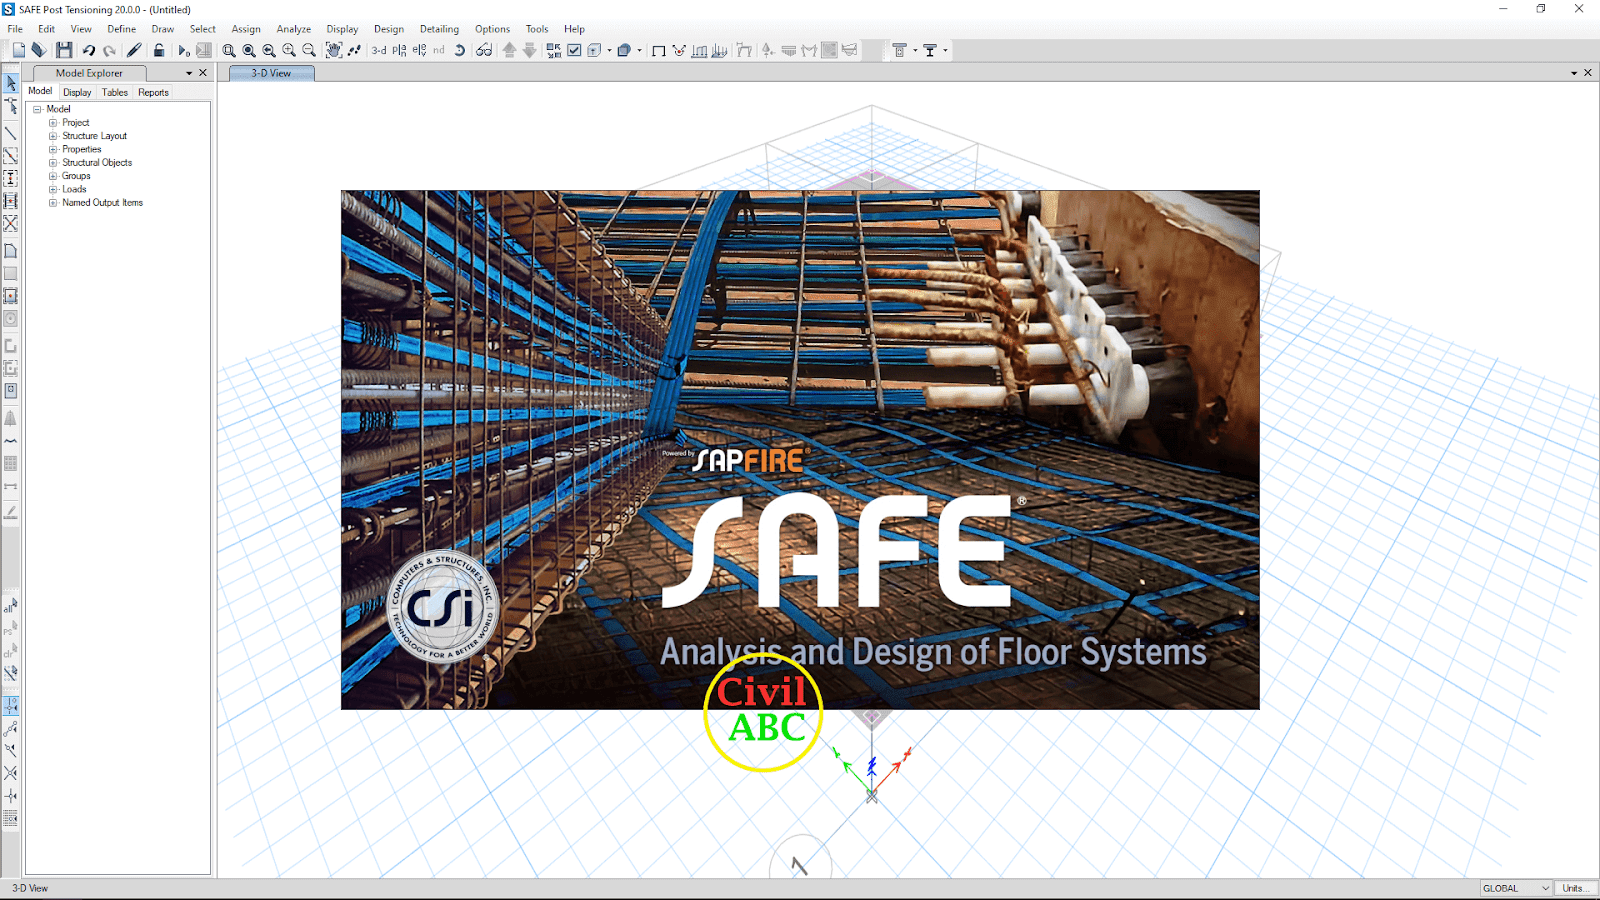
Task: Pick the reshape object tool
Action: pyautogui.click(x=11, y=106)
